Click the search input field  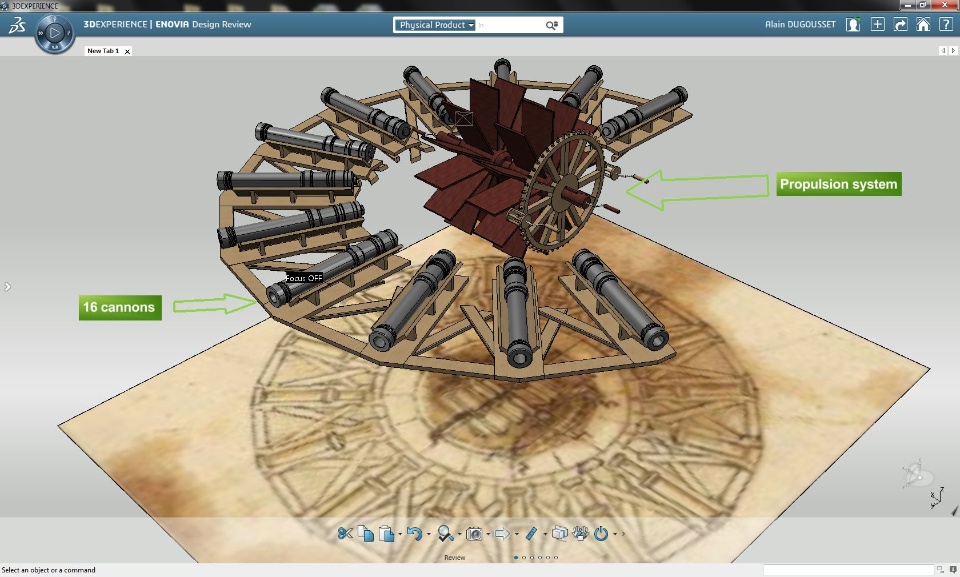tap(509, 25)
